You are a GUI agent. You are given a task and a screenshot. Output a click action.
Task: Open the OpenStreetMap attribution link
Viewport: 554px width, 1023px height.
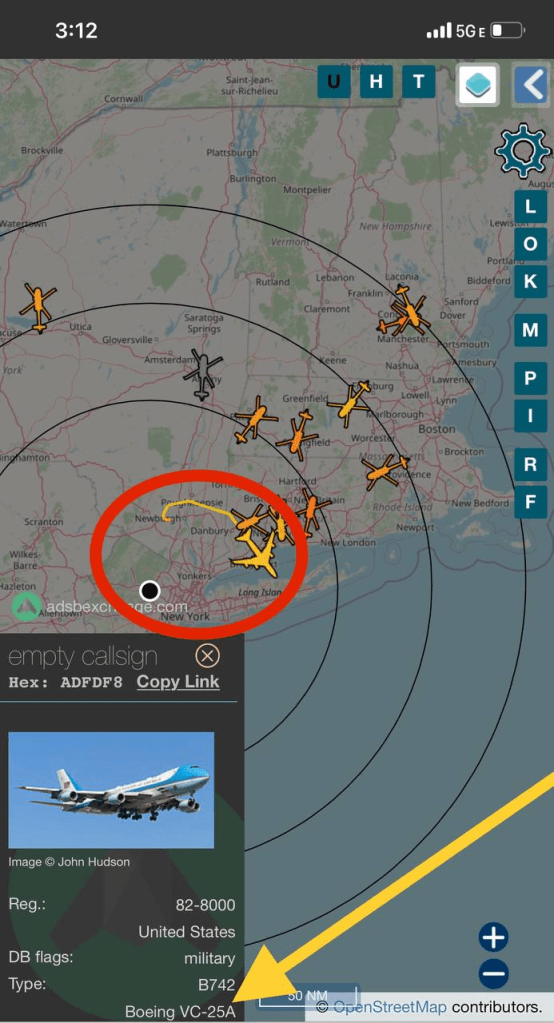pos(390,1007)
